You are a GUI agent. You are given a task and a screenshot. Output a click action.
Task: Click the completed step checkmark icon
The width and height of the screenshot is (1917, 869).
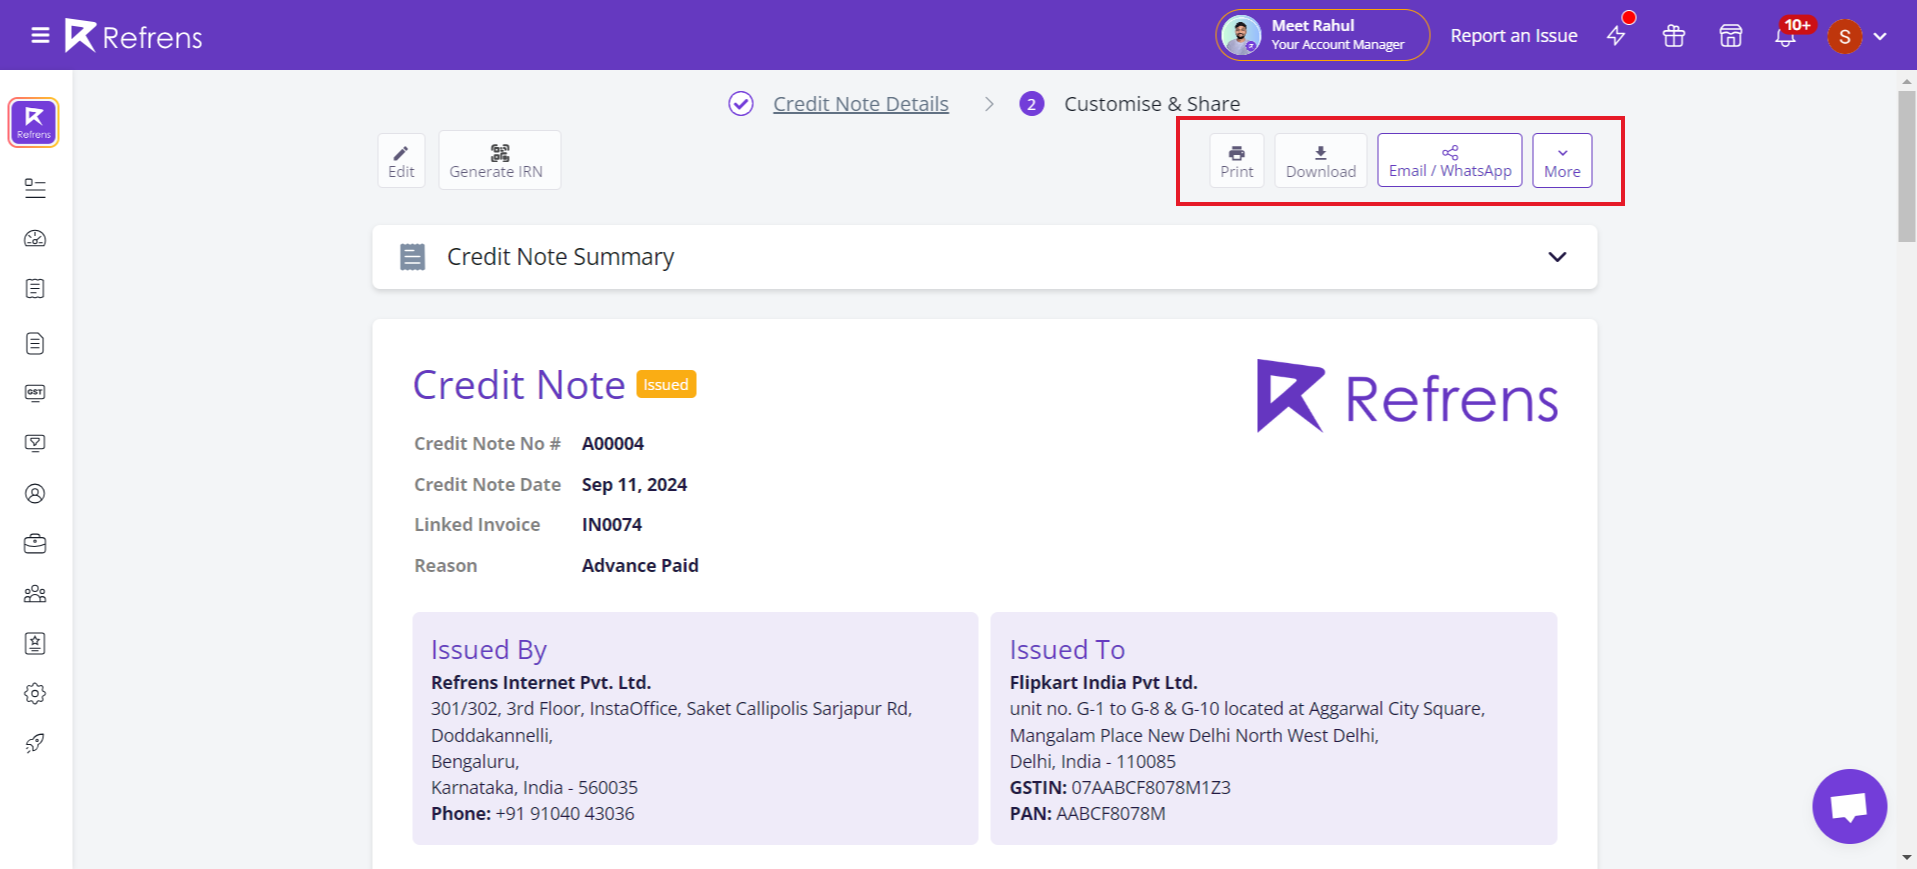[741, 104]
